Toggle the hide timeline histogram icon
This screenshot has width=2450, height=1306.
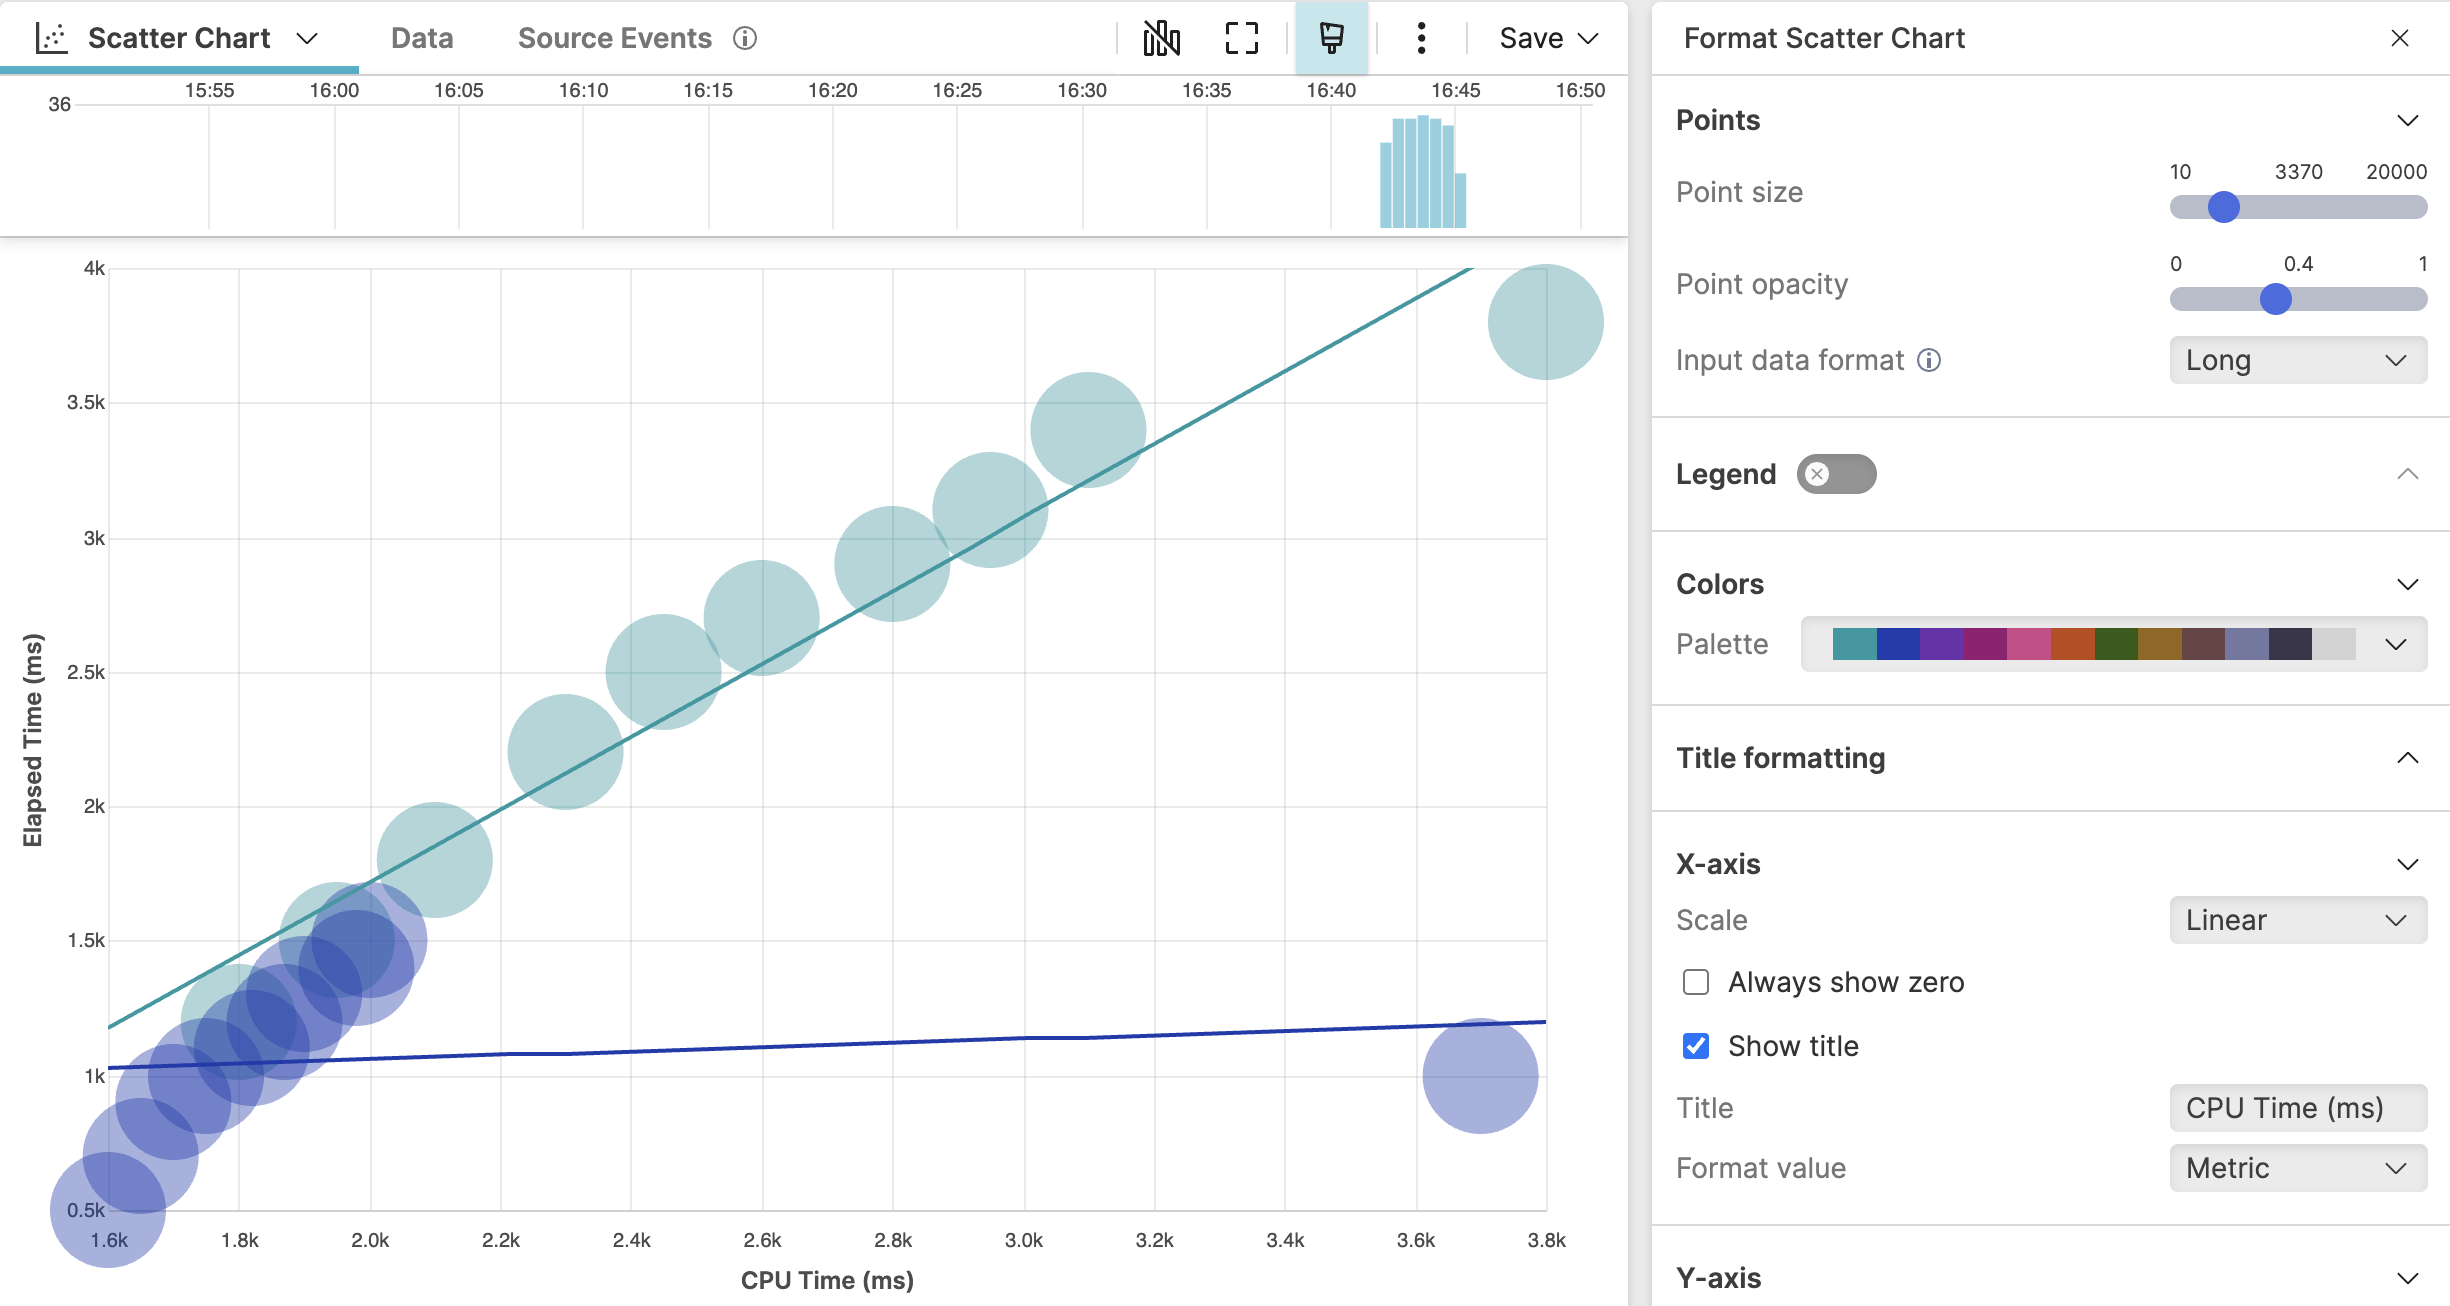(1161, 38)
